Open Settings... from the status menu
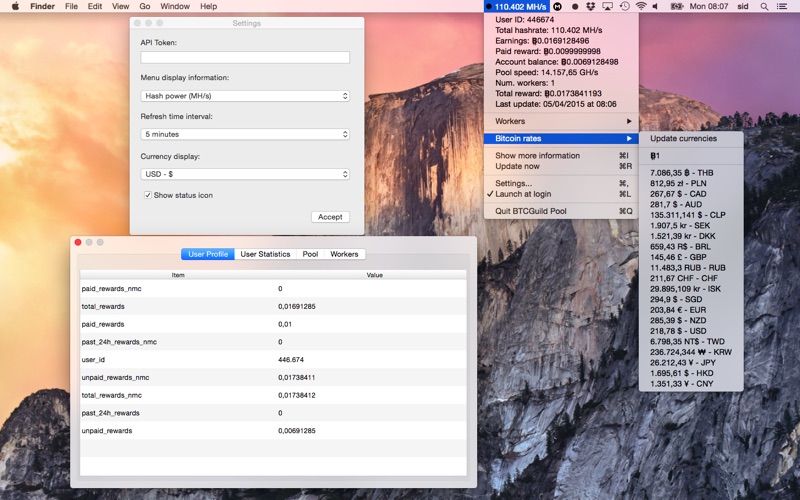 pos(561,183)
